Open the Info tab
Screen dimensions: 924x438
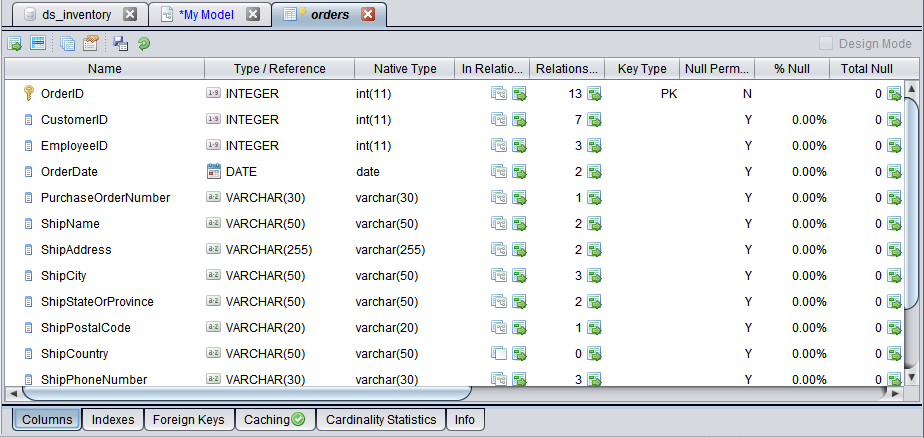click(x=465, y=420)
